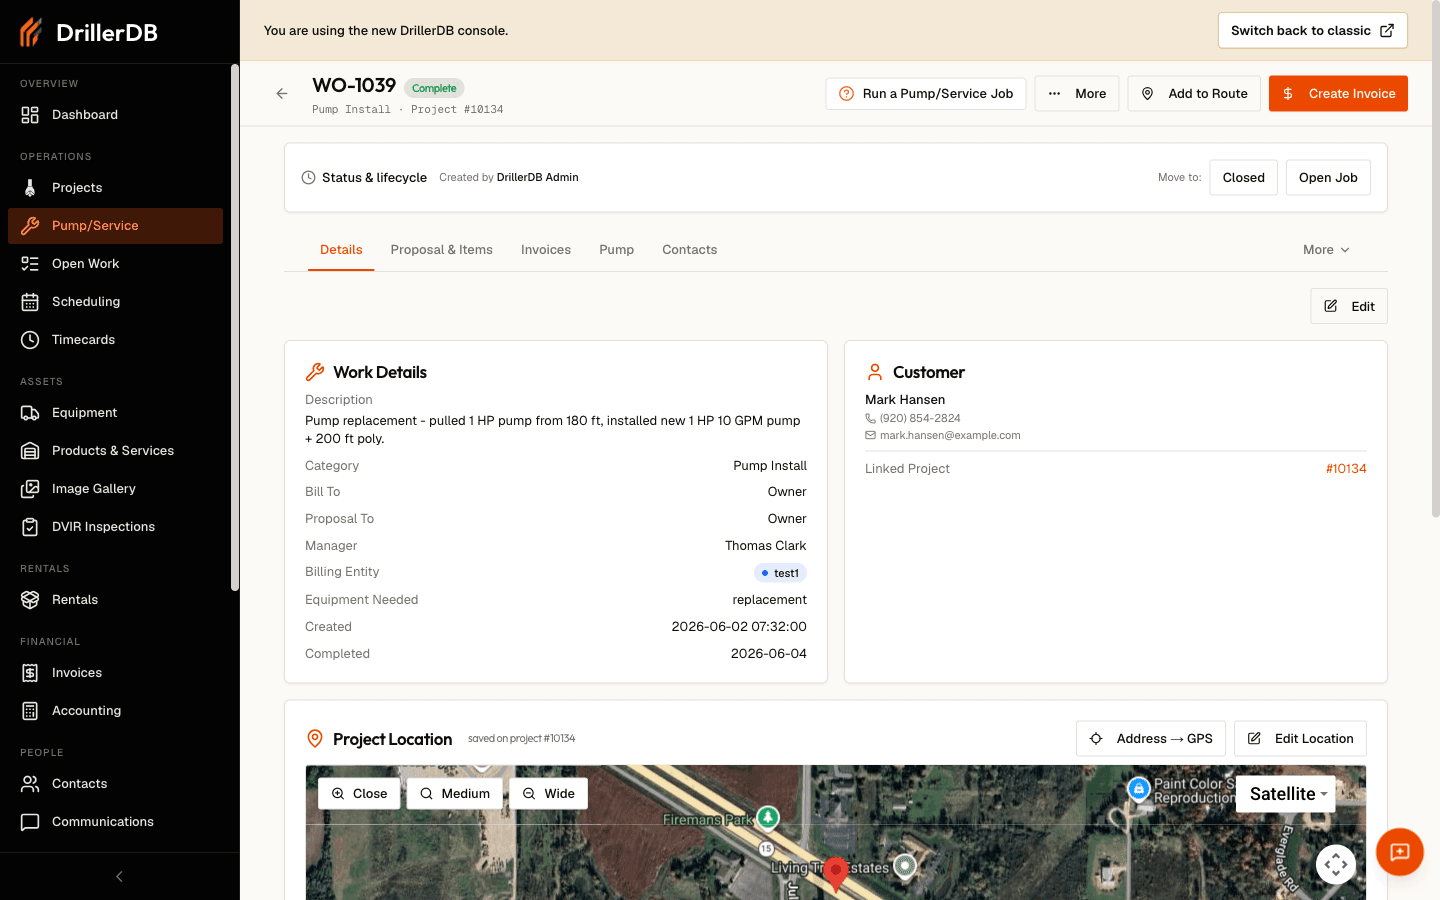Click the WO-1039 title
The width and height of the screenshot is (1440, 900).
point(354,86)
